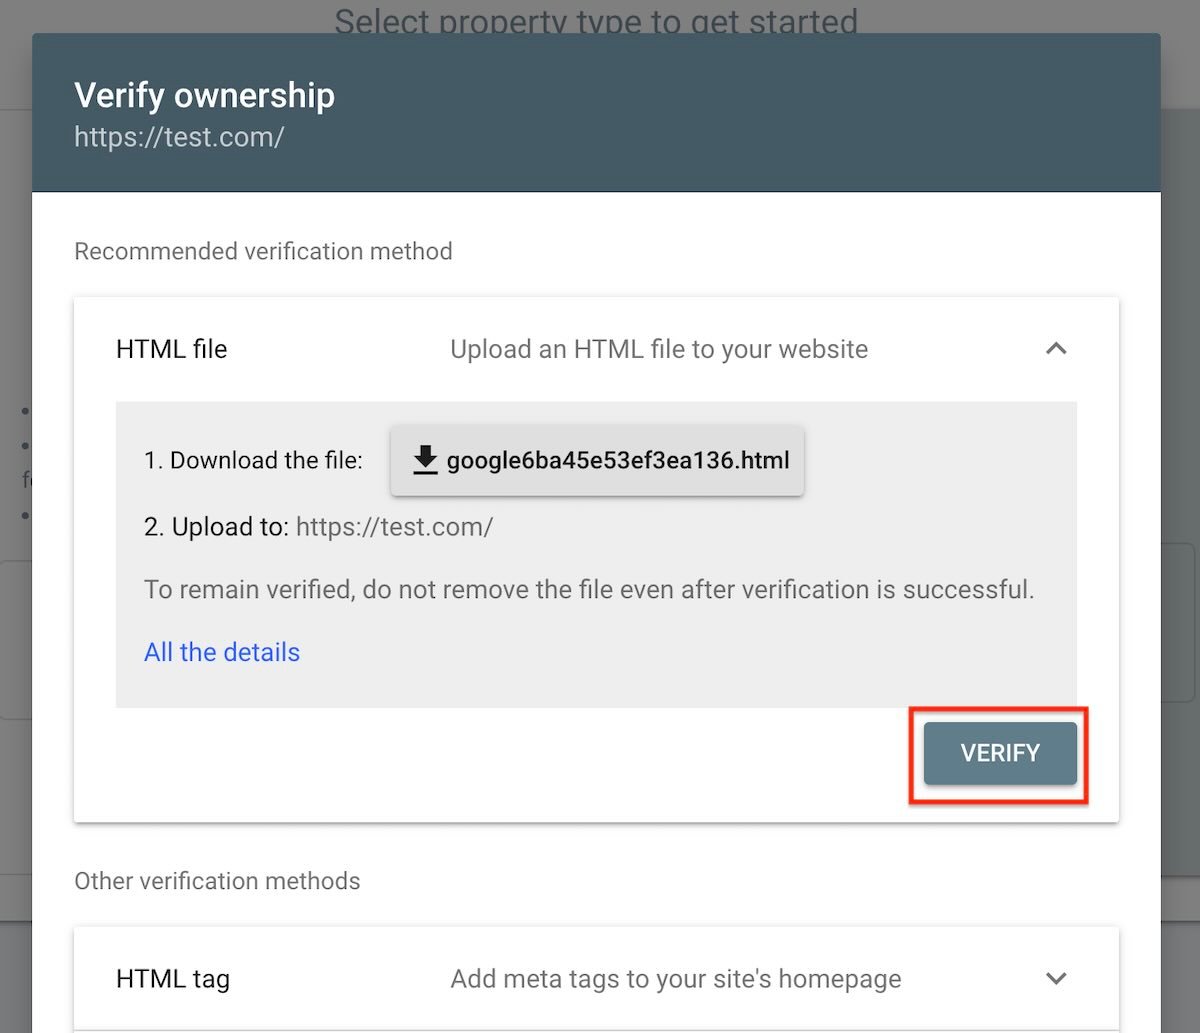
Task: Click the property URL under Verify ownership
Action: click(x=179, y=137)
